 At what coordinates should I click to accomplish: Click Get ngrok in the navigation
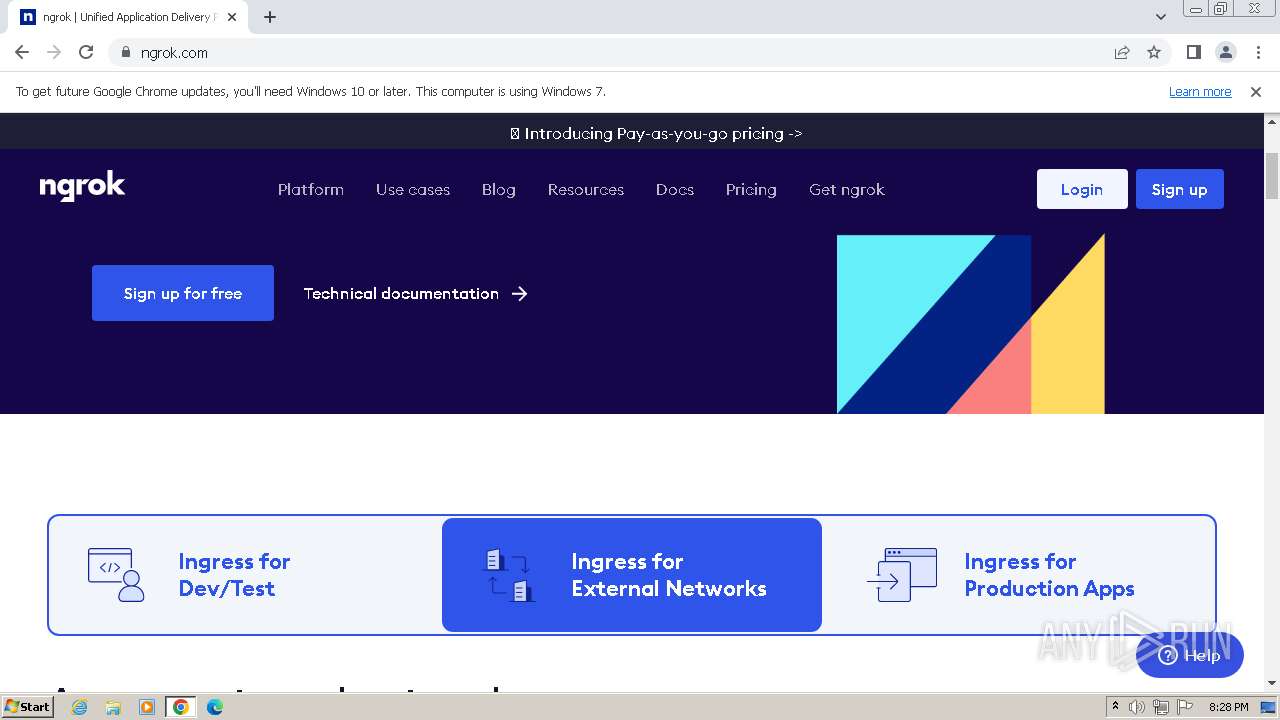(x=847, y=189)
